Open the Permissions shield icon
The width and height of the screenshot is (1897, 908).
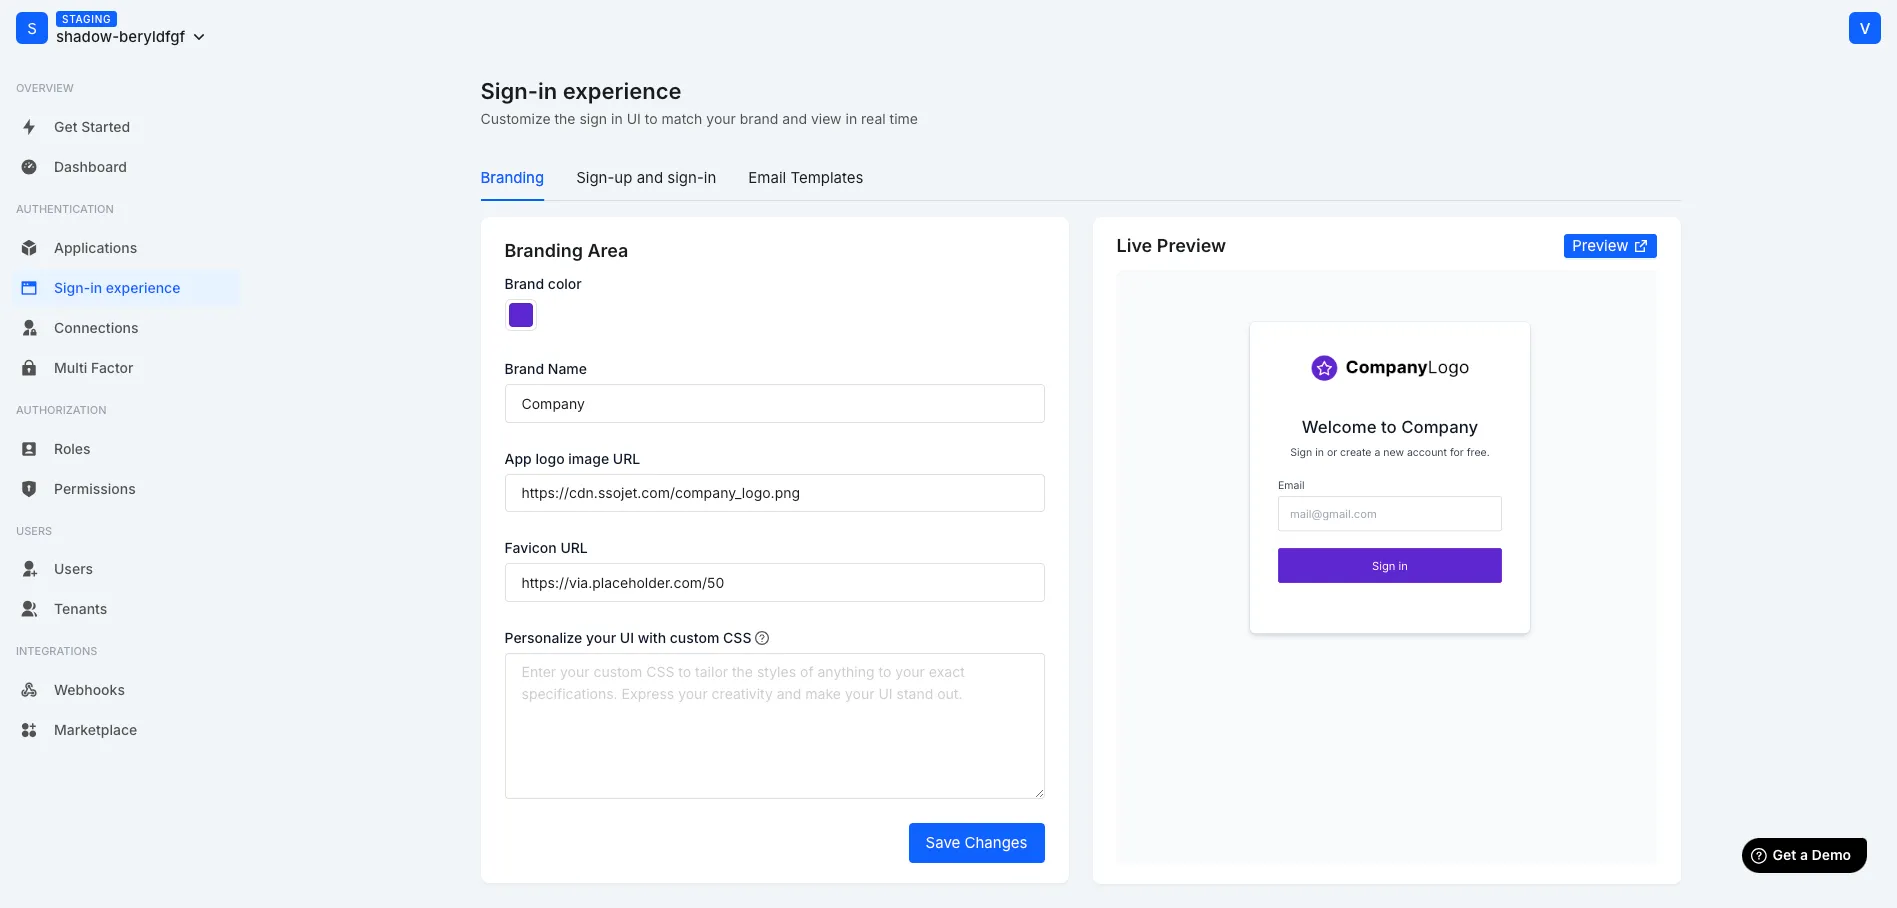pos(29,488)
